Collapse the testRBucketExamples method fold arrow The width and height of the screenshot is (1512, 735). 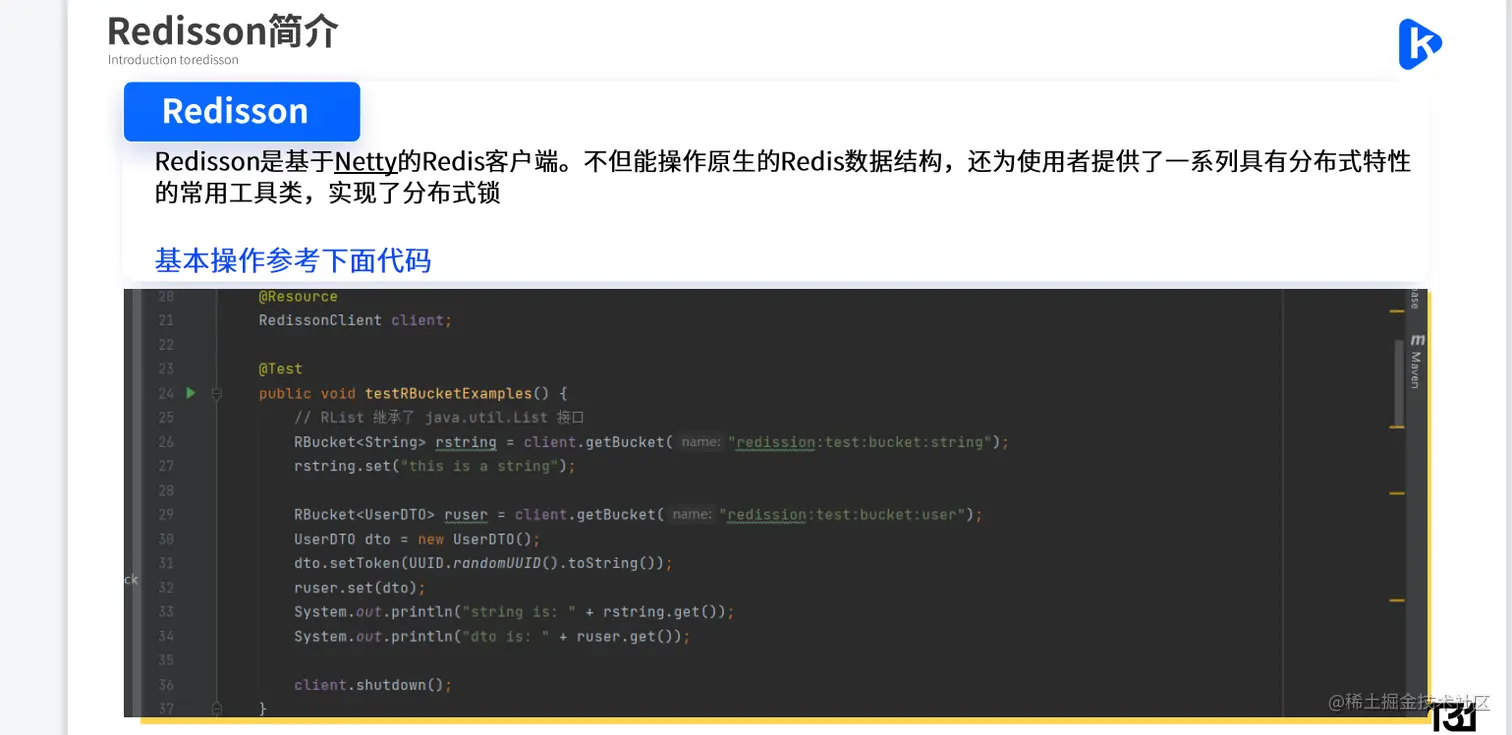coord(215,394)
